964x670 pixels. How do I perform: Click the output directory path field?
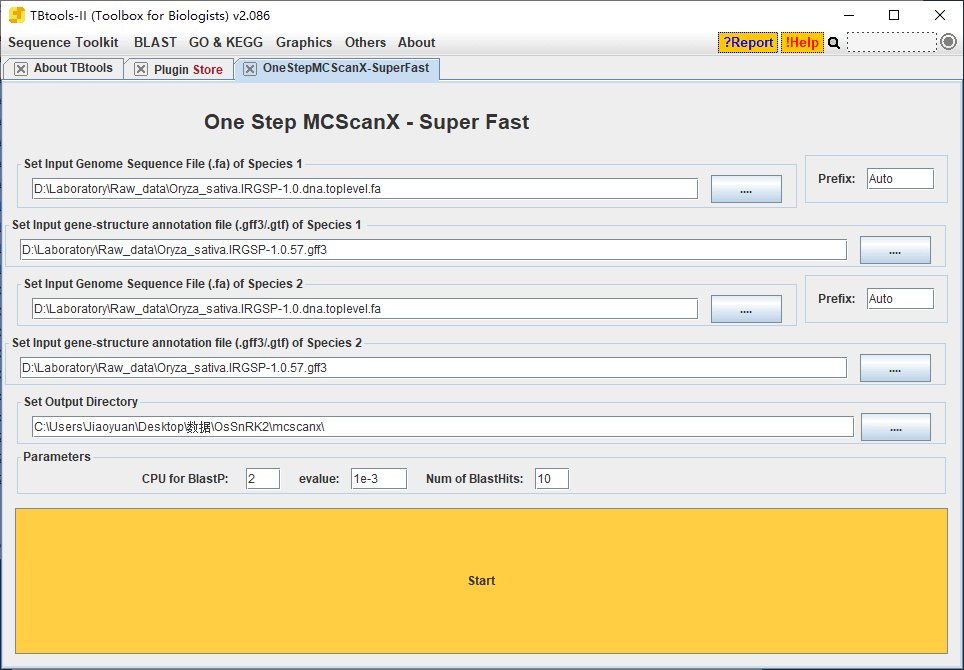(x=443, y=427)
